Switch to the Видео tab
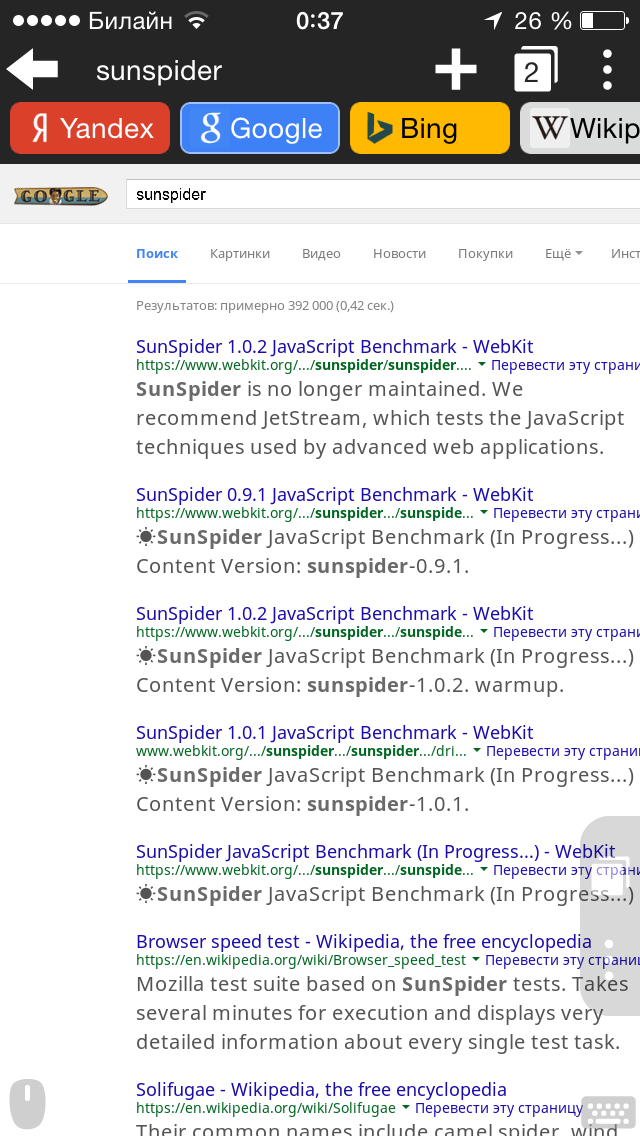The height and width of the screenshot is (1136, 640). [321, 254]
